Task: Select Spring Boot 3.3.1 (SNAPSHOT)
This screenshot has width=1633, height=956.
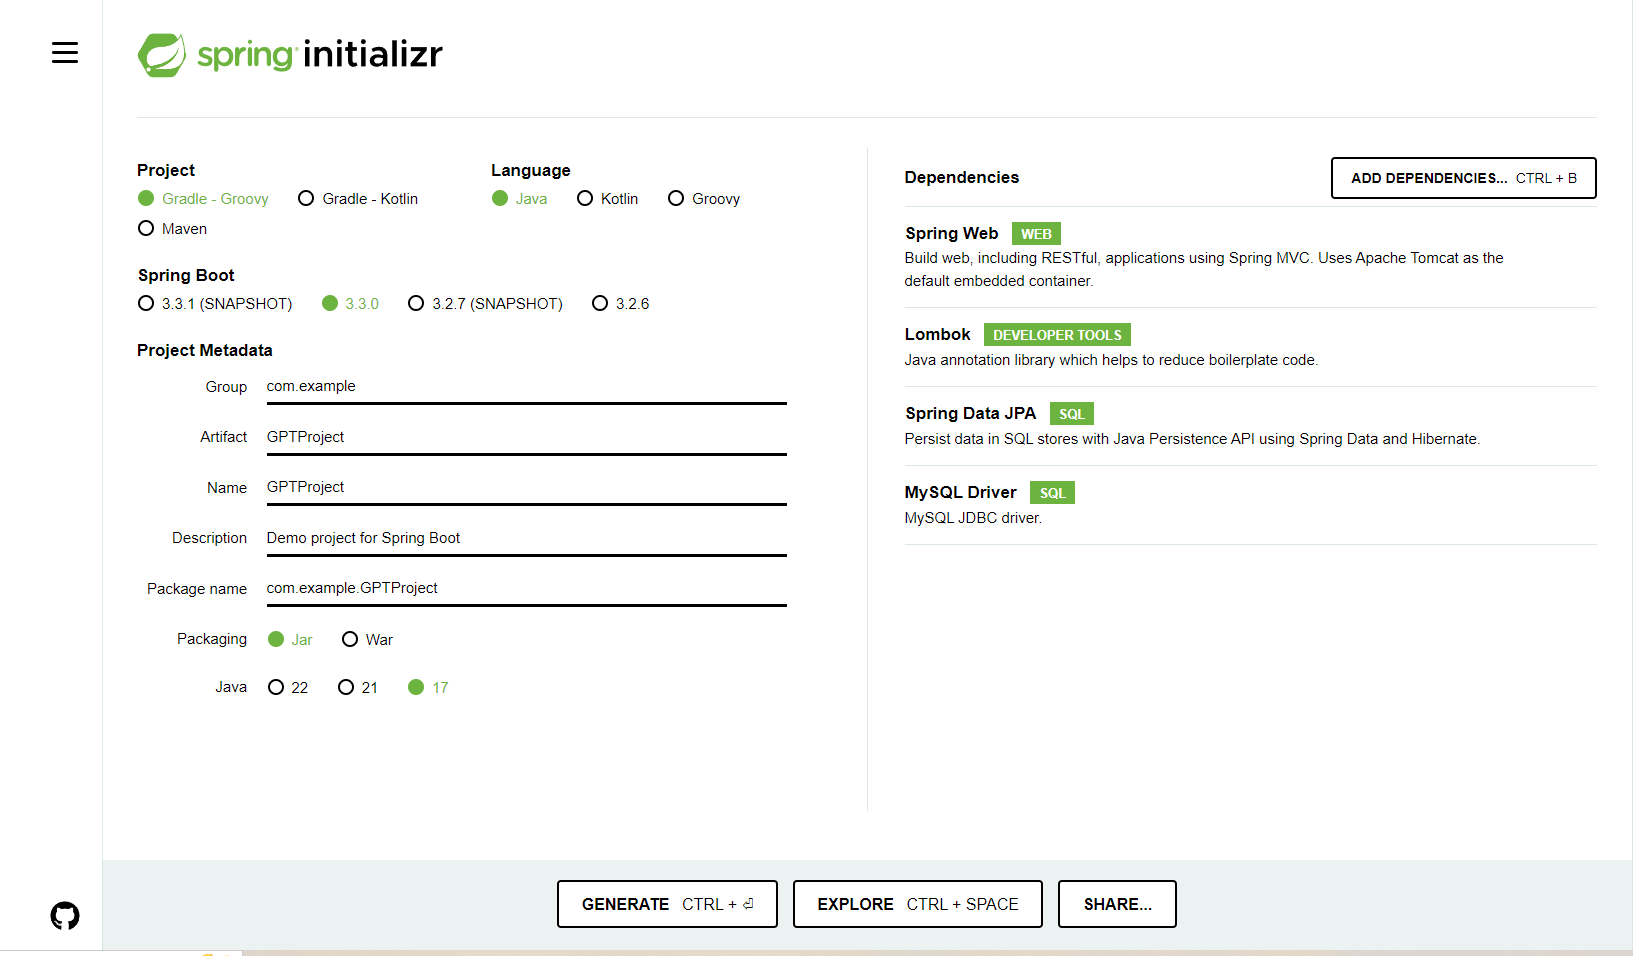Action: [x=215, y=304]
